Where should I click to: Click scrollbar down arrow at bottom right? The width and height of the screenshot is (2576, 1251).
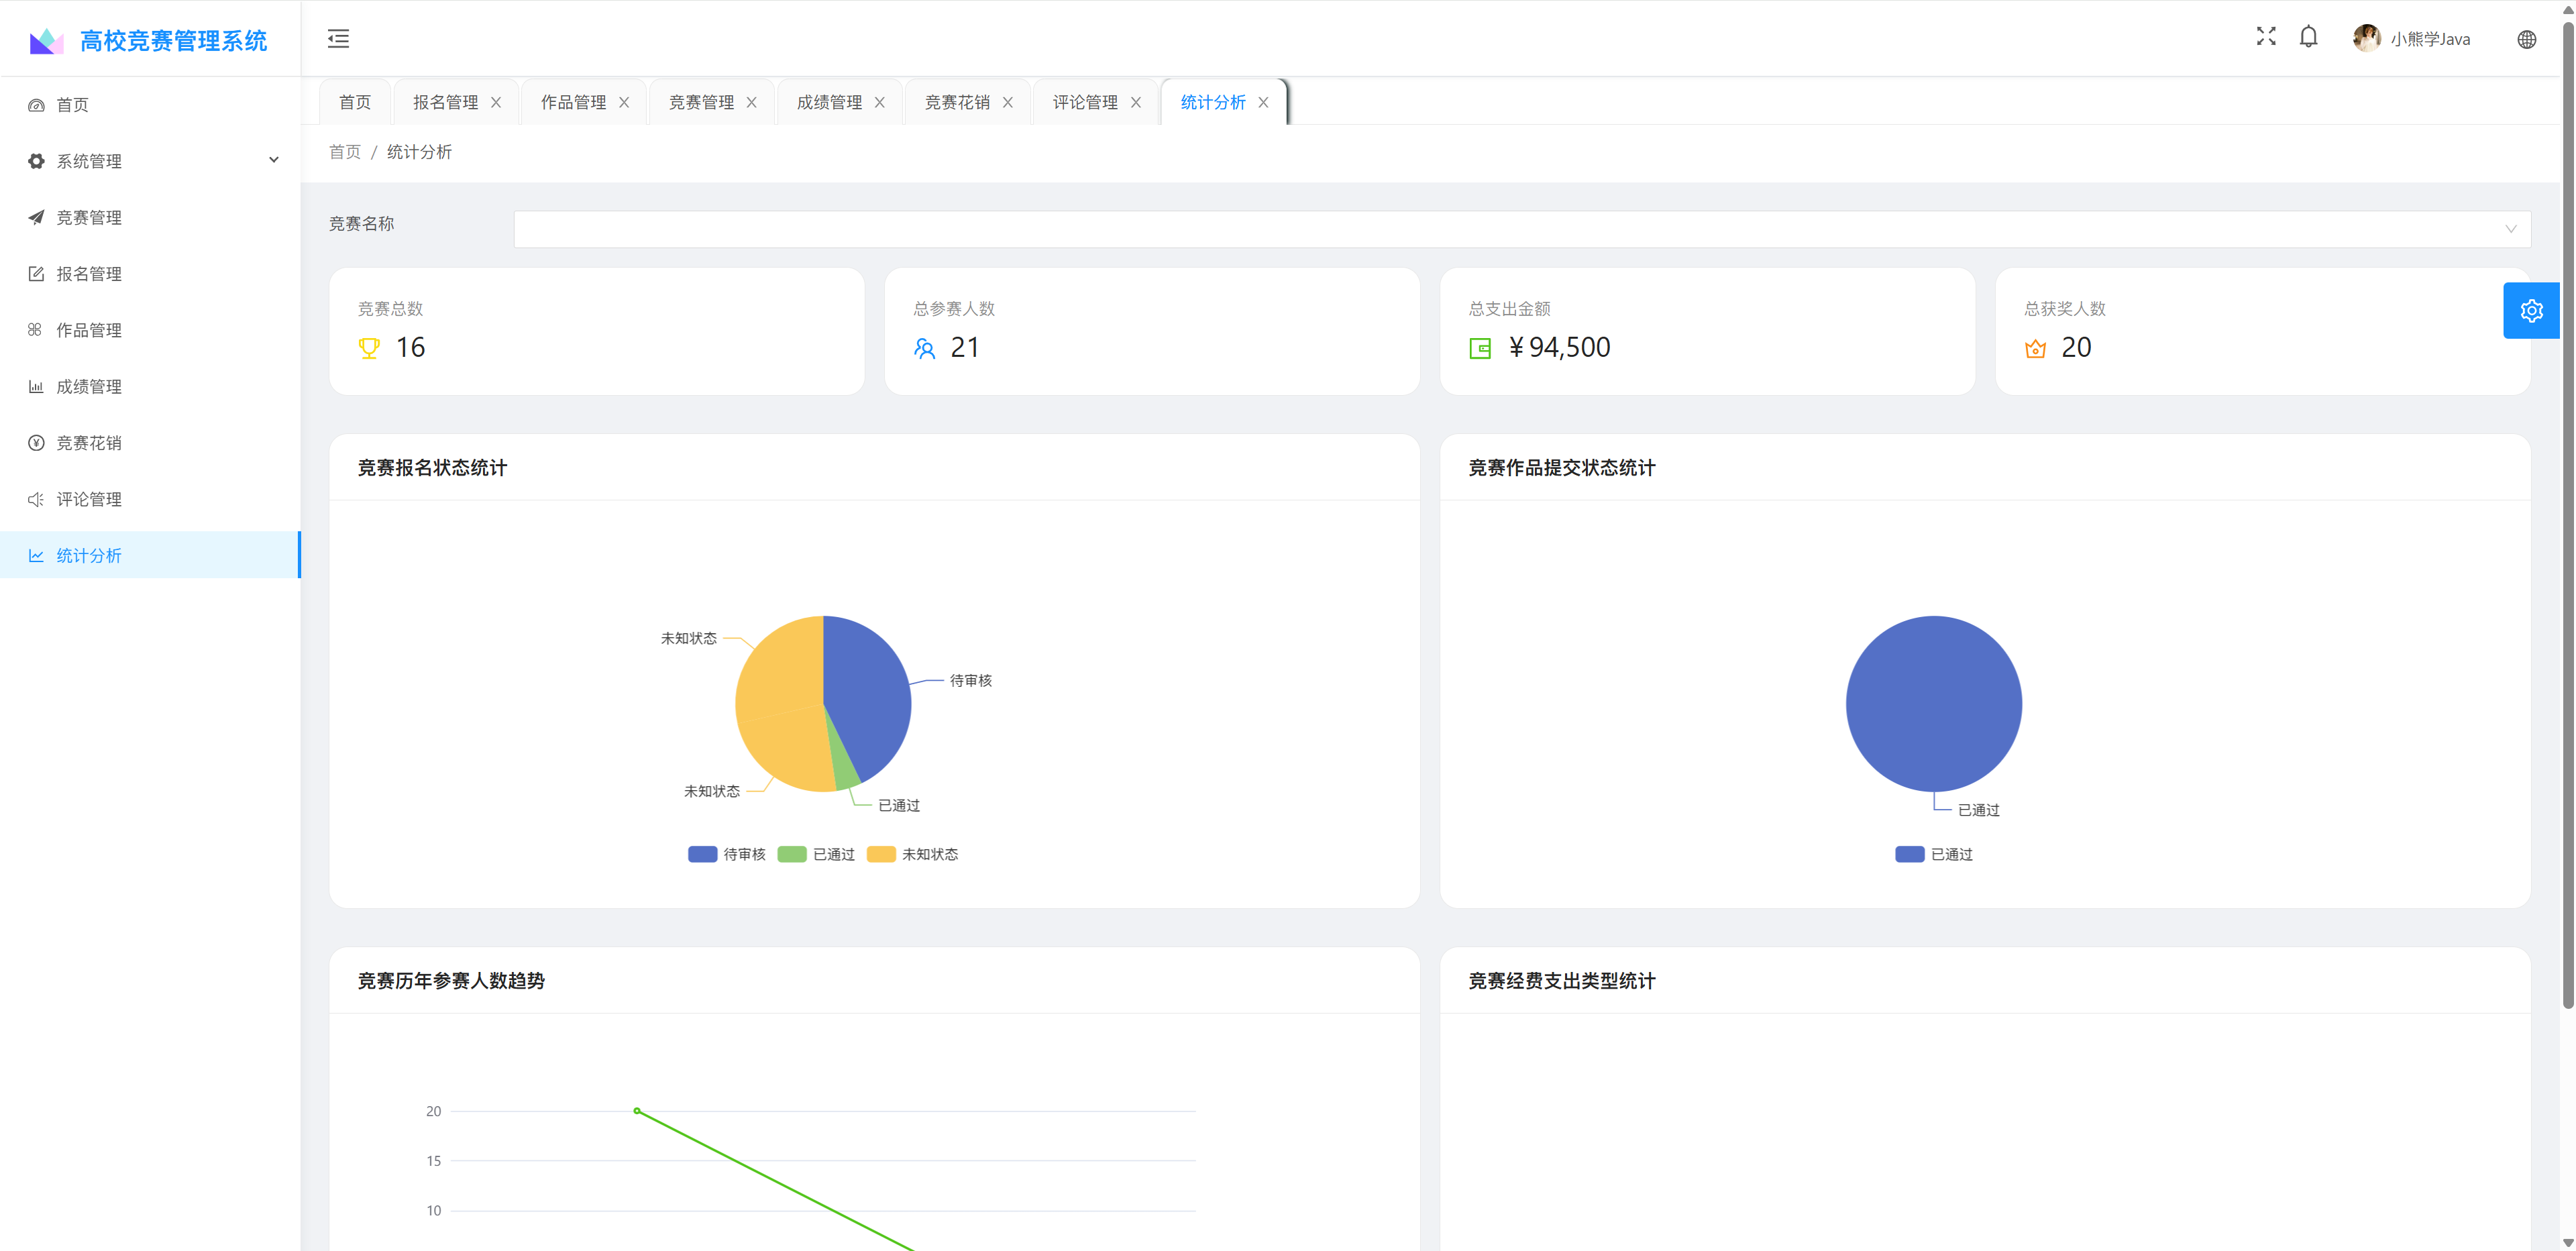tap(2567, 1243)
